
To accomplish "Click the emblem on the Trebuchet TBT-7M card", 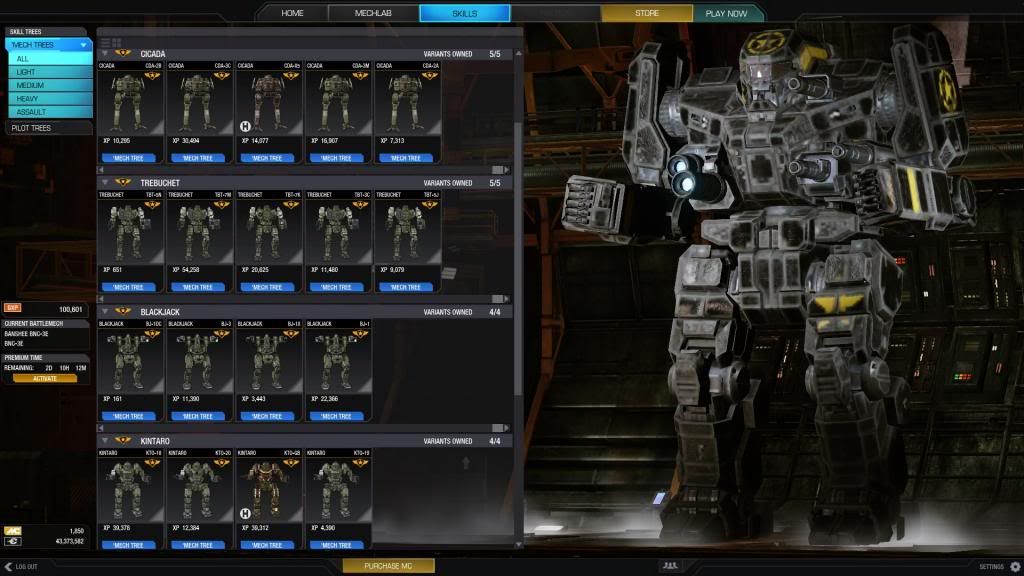I will (222, 204).
